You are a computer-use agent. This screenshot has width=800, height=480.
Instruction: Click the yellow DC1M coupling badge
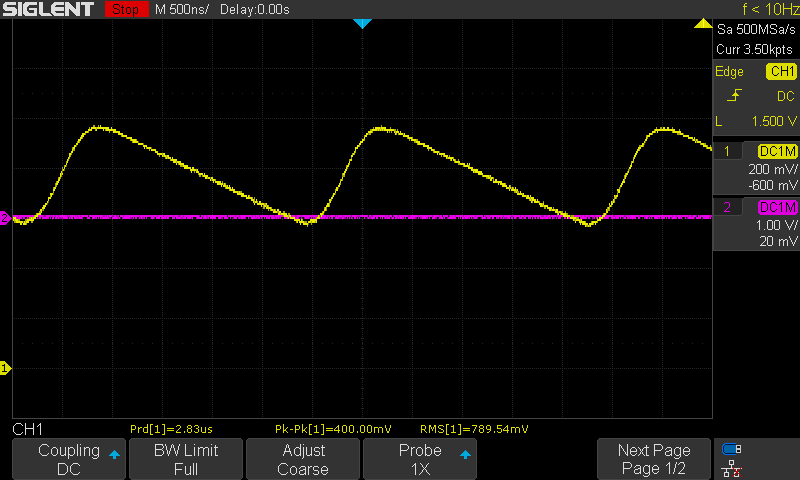[778, 151]
